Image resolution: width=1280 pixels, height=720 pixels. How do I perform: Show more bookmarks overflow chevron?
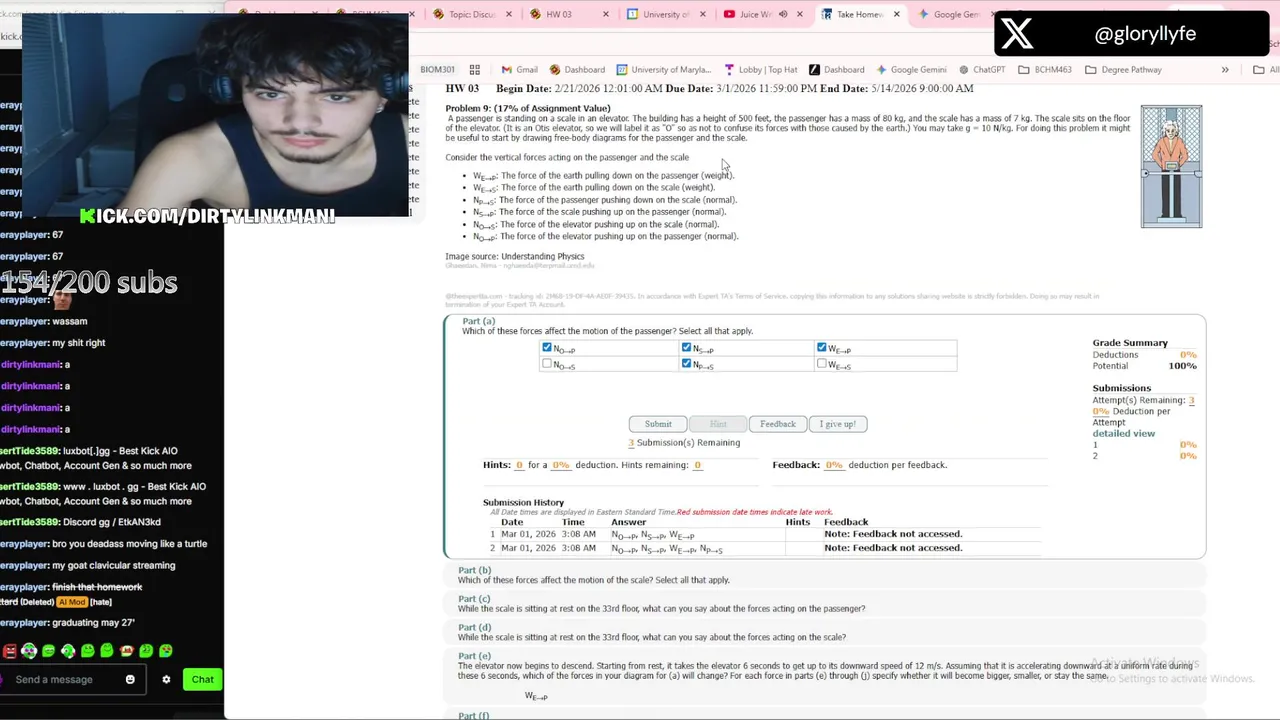1225,70
